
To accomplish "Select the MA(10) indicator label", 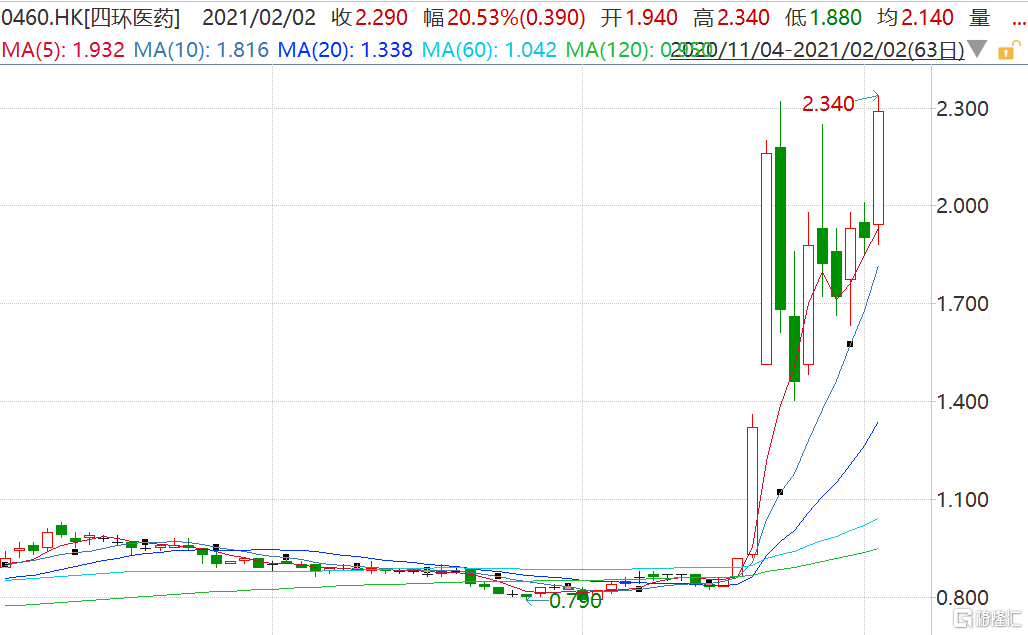I will [203, 49].
